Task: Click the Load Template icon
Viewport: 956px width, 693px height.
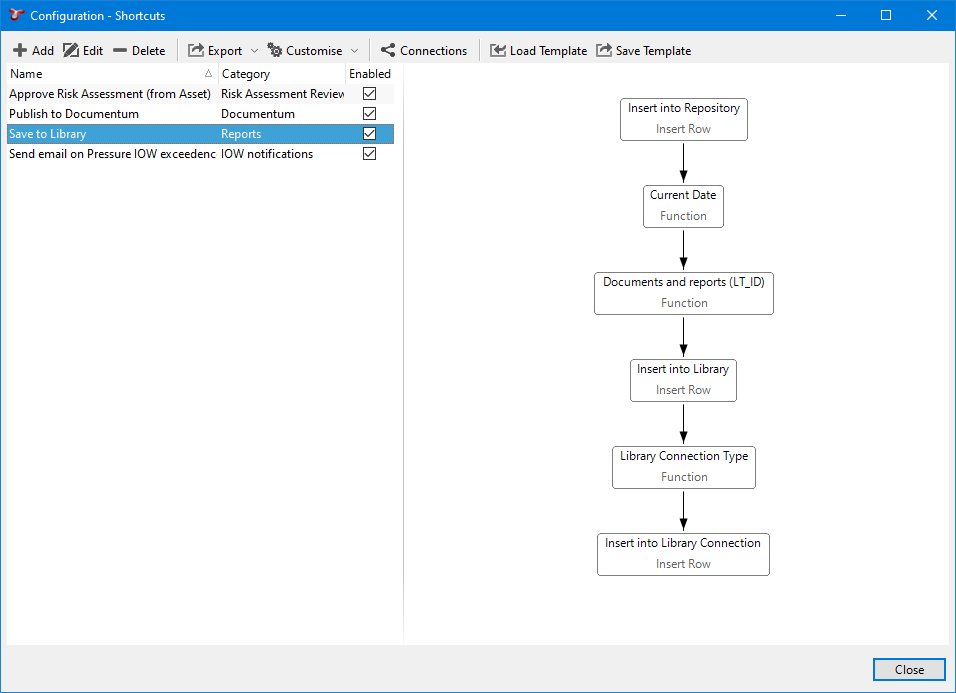Action: (x=498, y=51)
